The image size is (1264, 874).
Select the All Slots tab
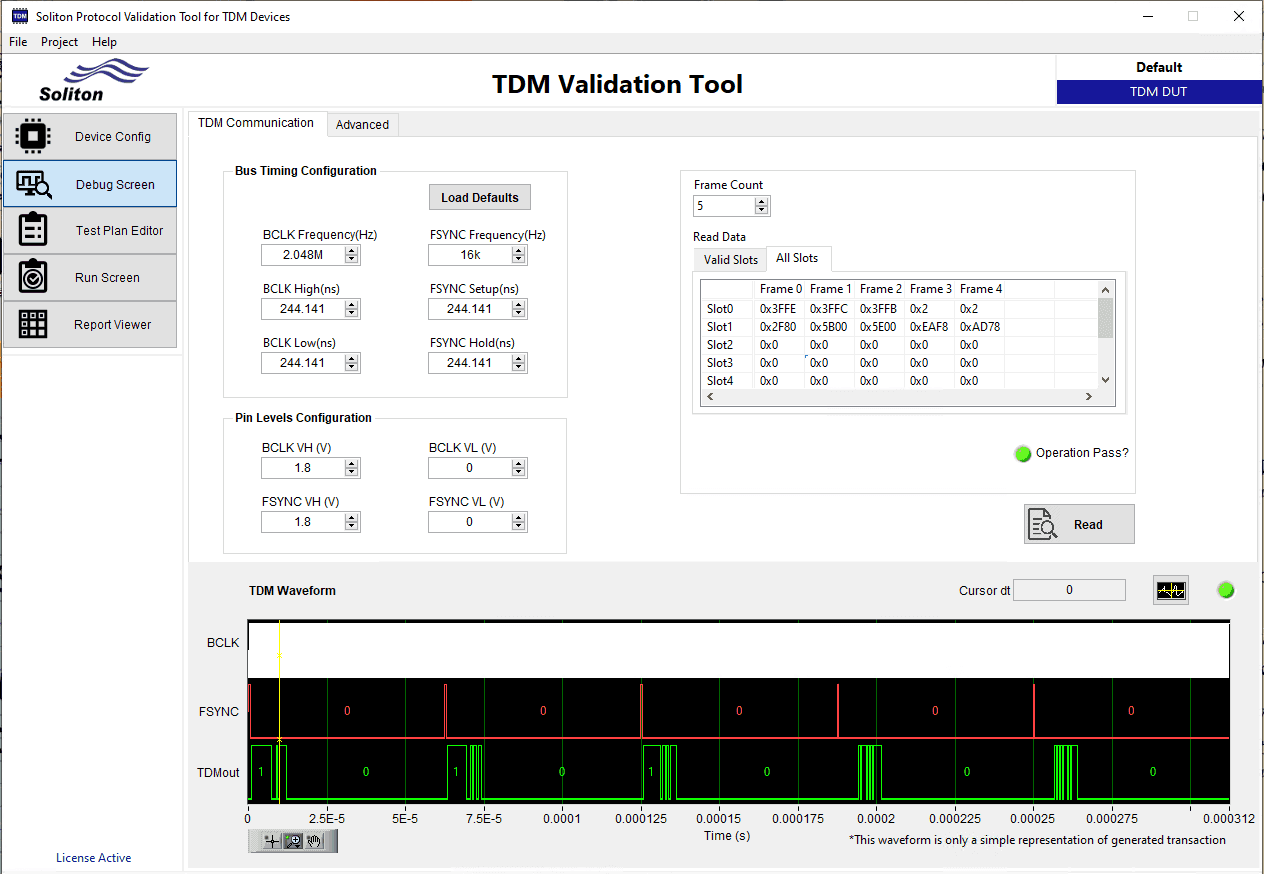[x=797, y=258]
